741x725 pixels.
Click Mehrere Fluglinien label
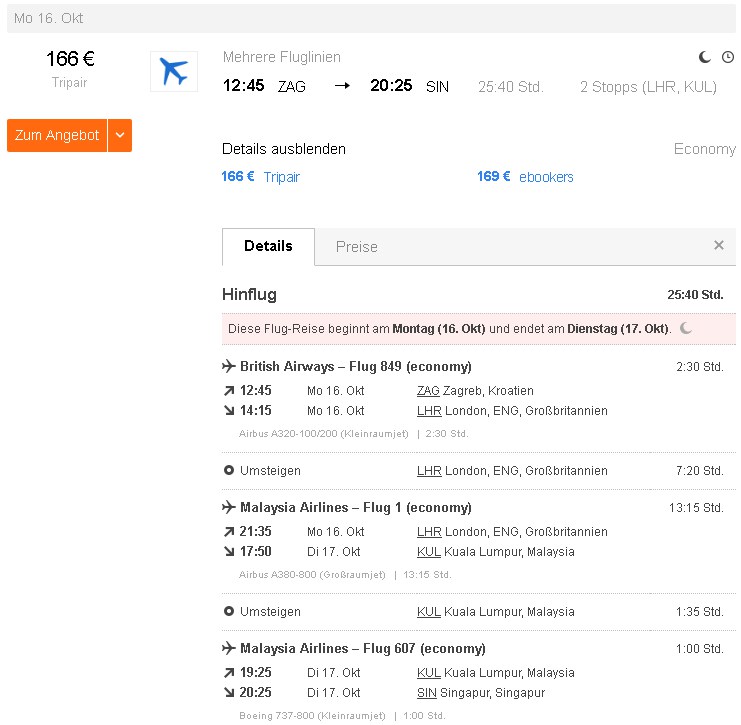pyautogui.click(x=282, y=57)
